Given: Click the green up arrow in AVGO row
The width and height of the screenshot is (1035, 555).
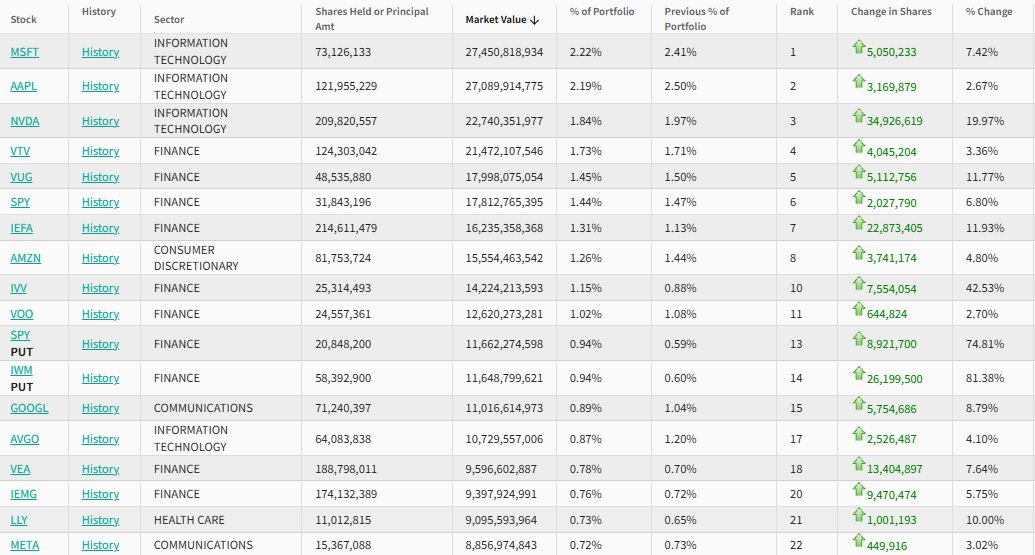Looking at the screenshot, I should tap(858, 434).
